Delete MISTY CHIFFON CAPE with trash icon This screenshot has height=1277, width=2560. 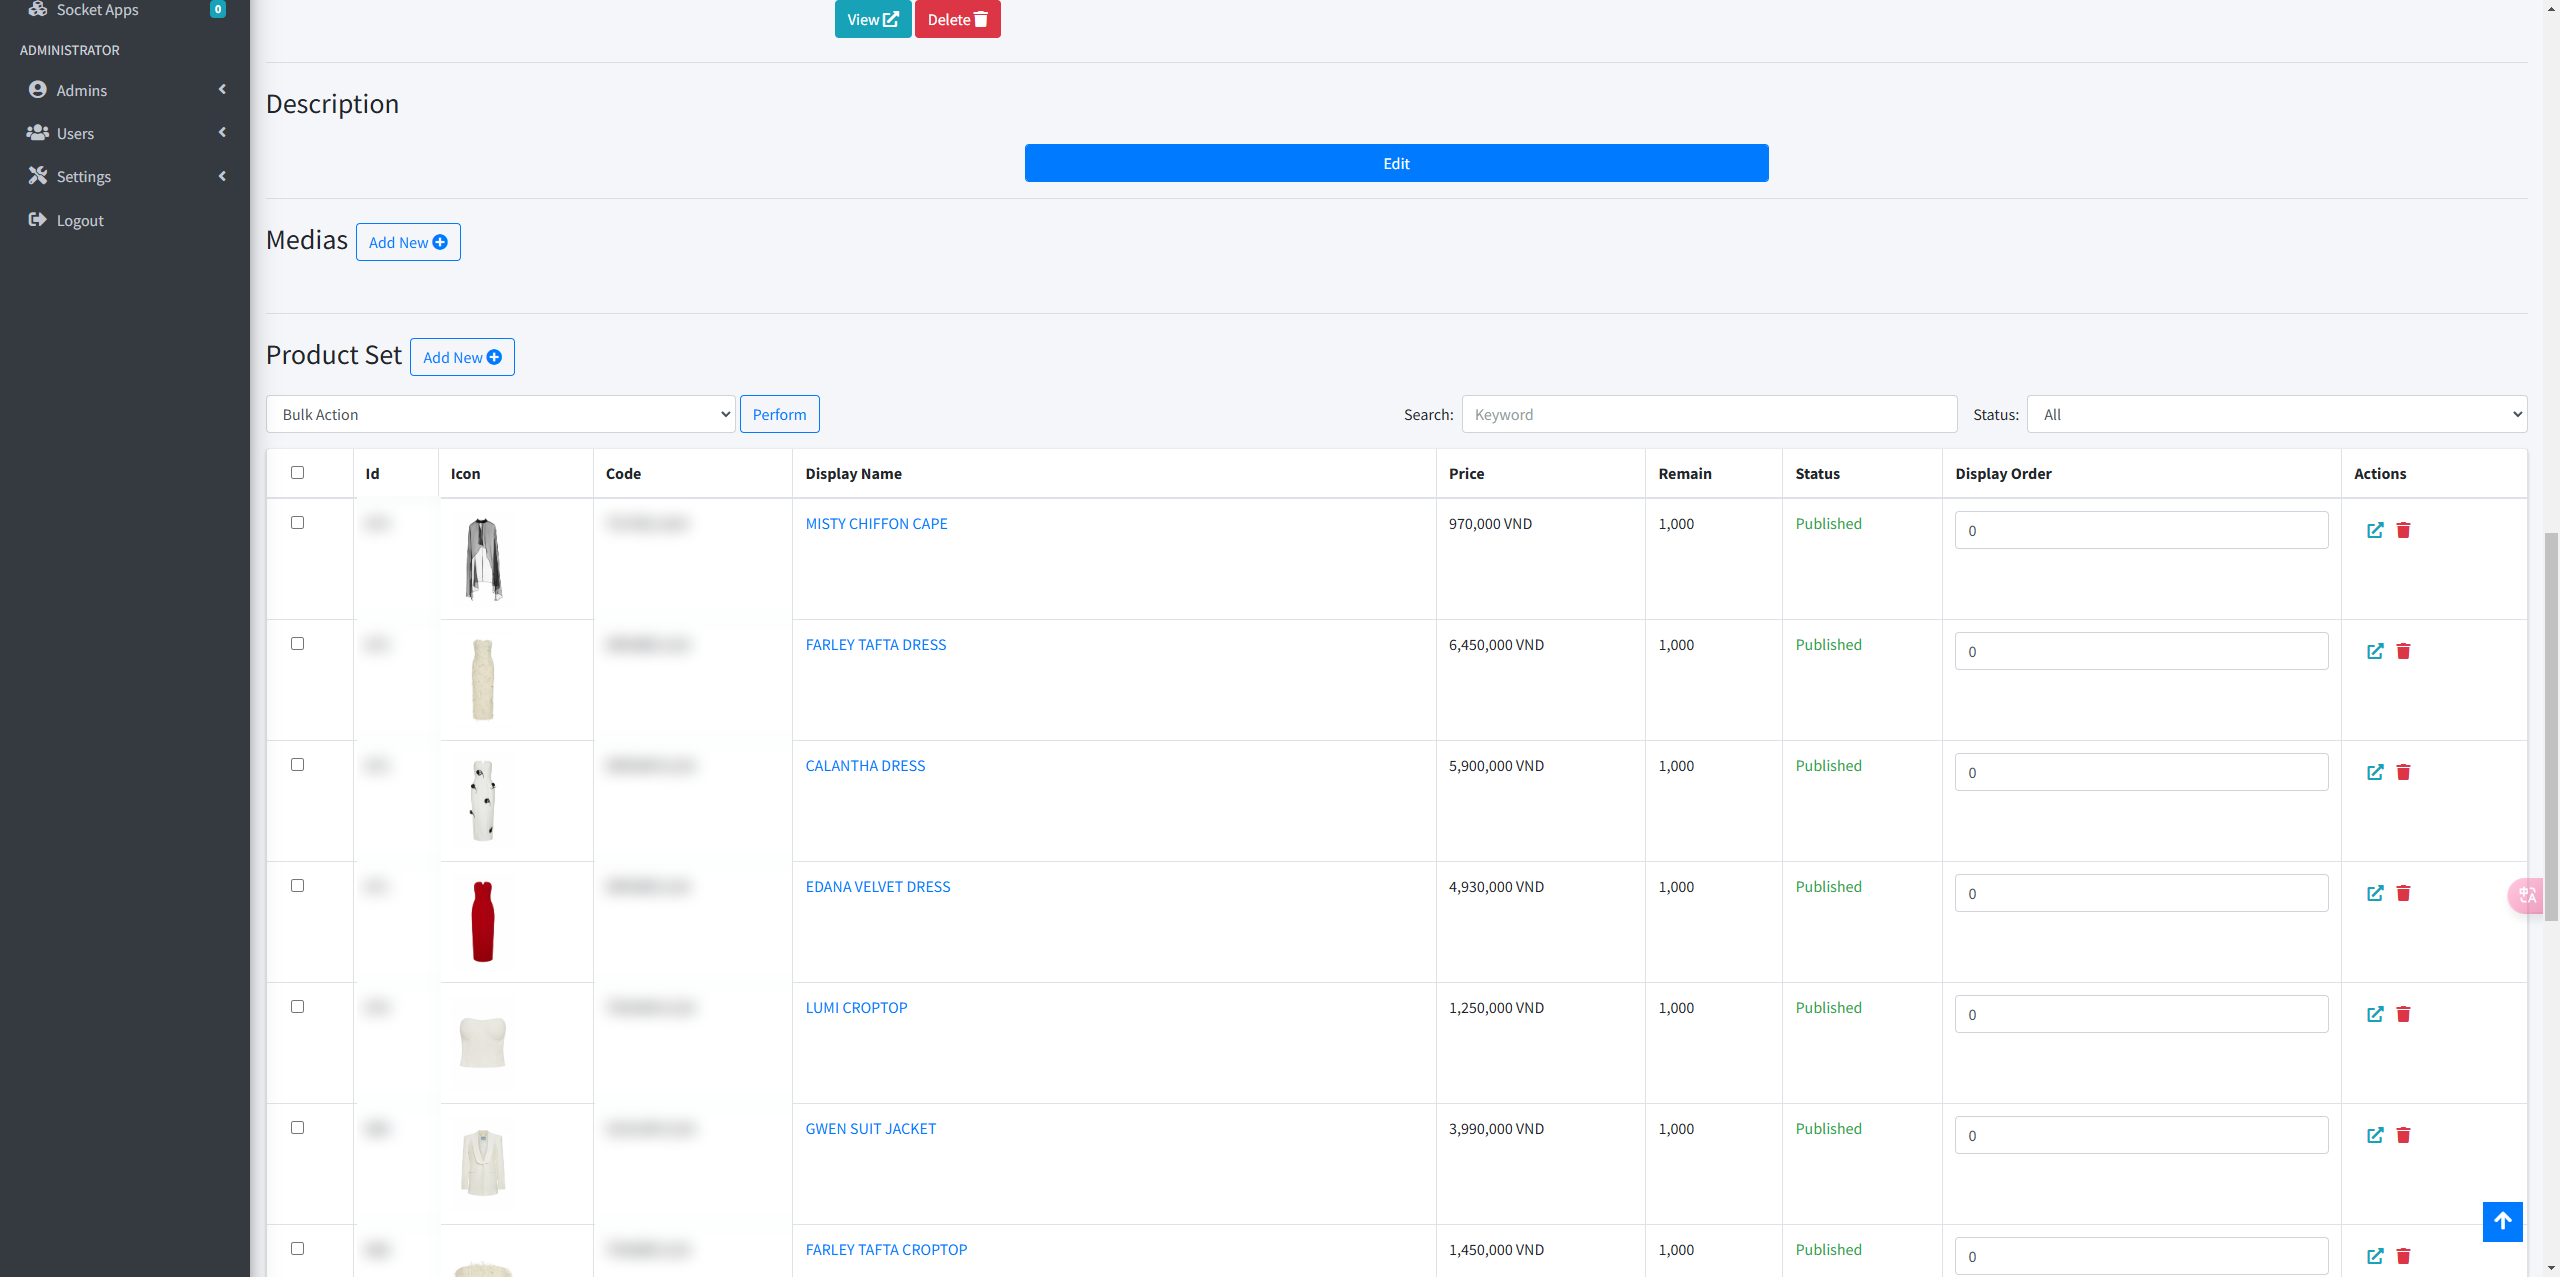pyautogui.click(x=2403, y=530)
